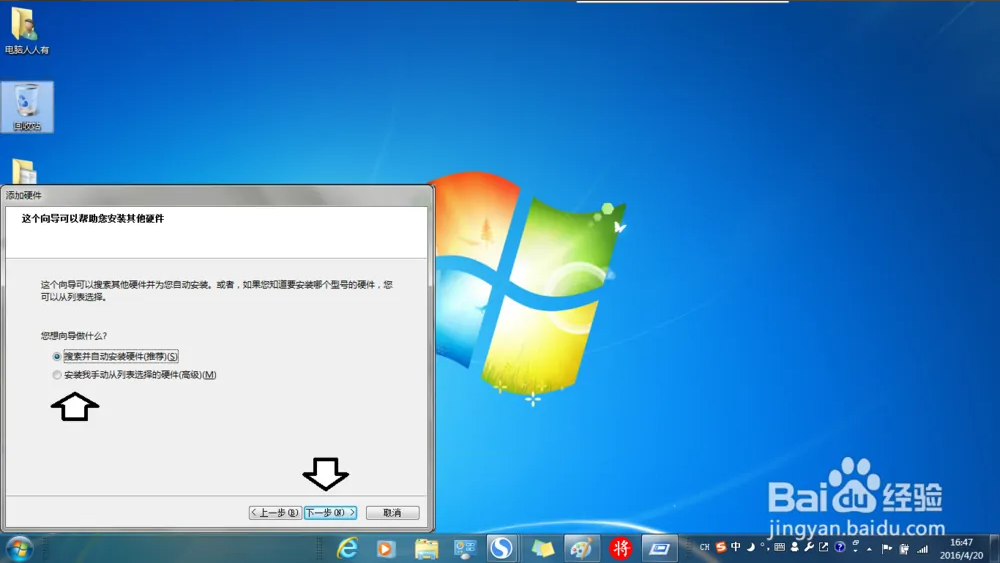Image resolution: width=1000 pixels, height=563 pixels.
Task: Select 搜索并自动安装硬件(推荐) radio option
Action: point(57,356)
